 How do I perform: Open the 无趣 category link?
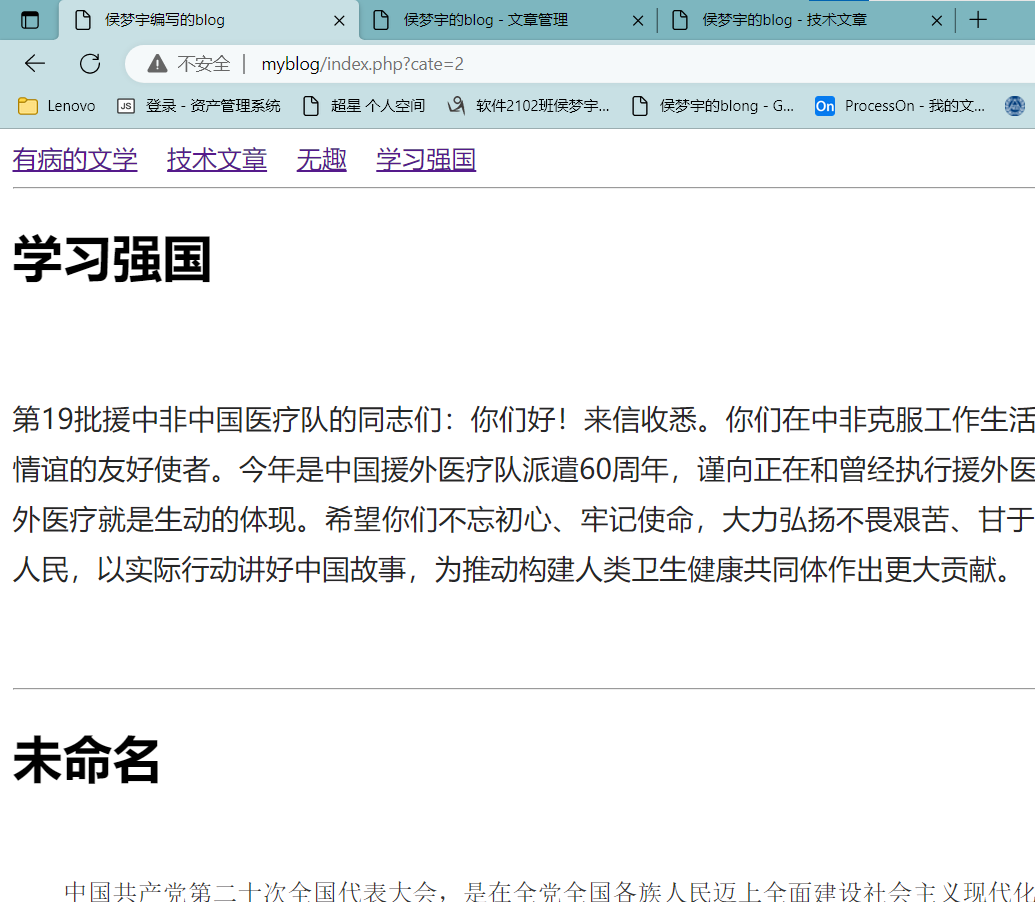321,159
